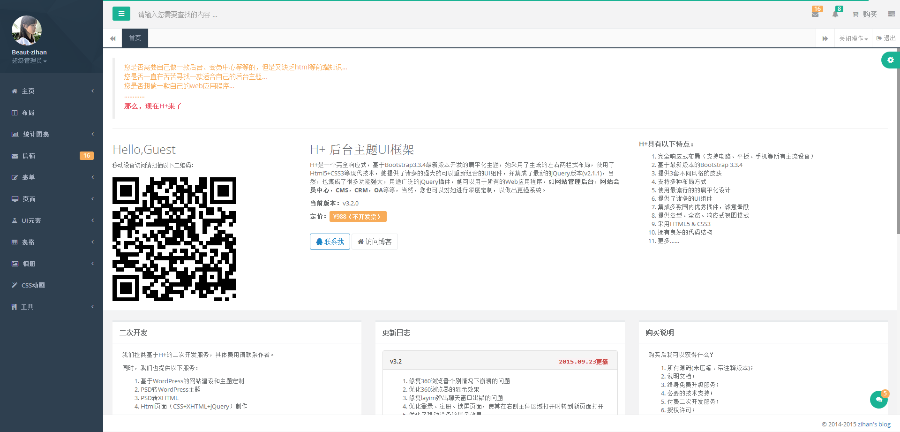Click the tab-scroll right double arrow

pos(825,38)
